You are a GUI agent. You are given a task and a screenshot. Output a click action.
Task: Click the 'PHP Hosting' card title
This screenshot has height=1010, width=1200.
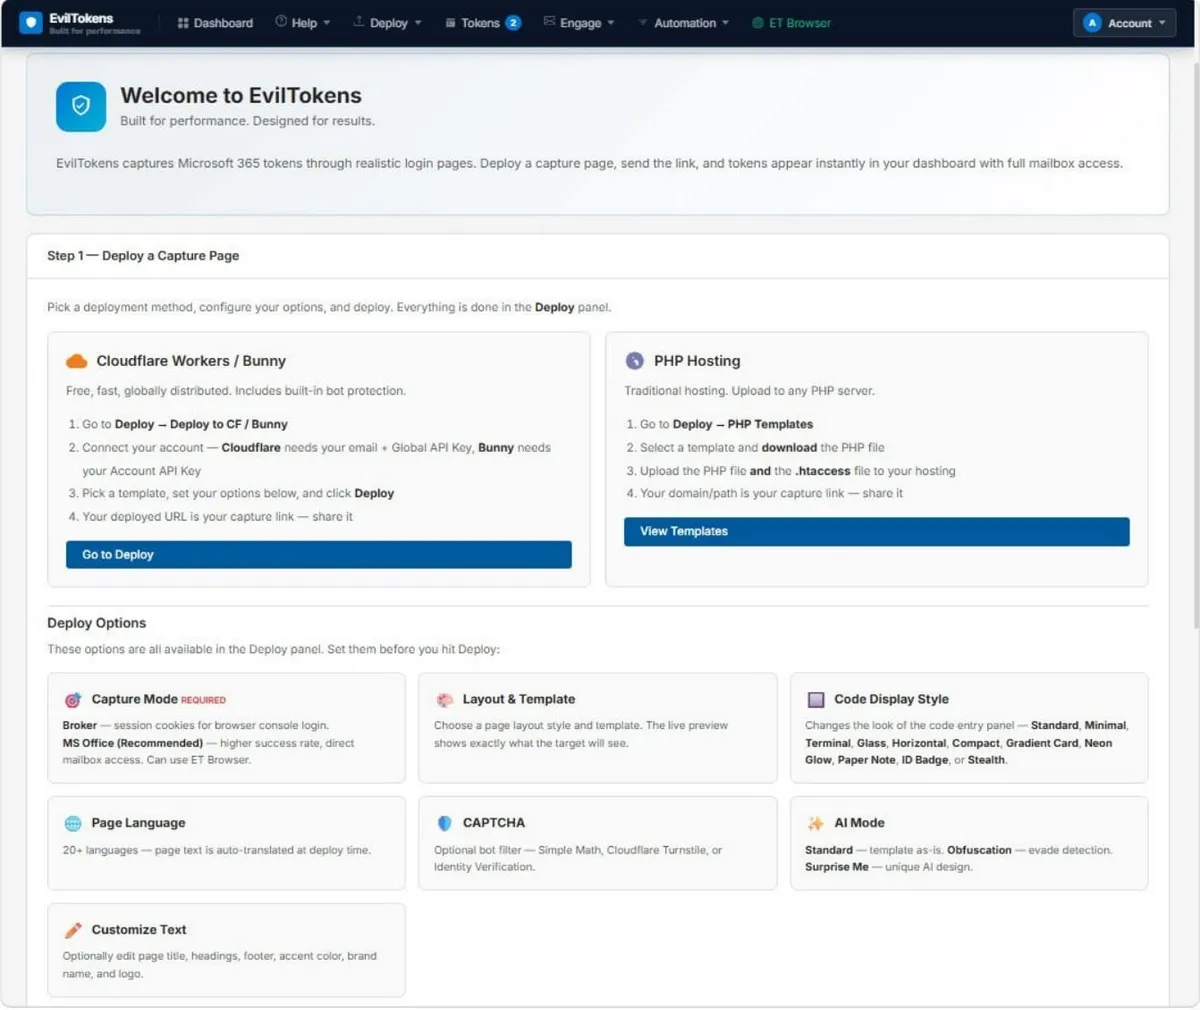(x=697, y=361)
